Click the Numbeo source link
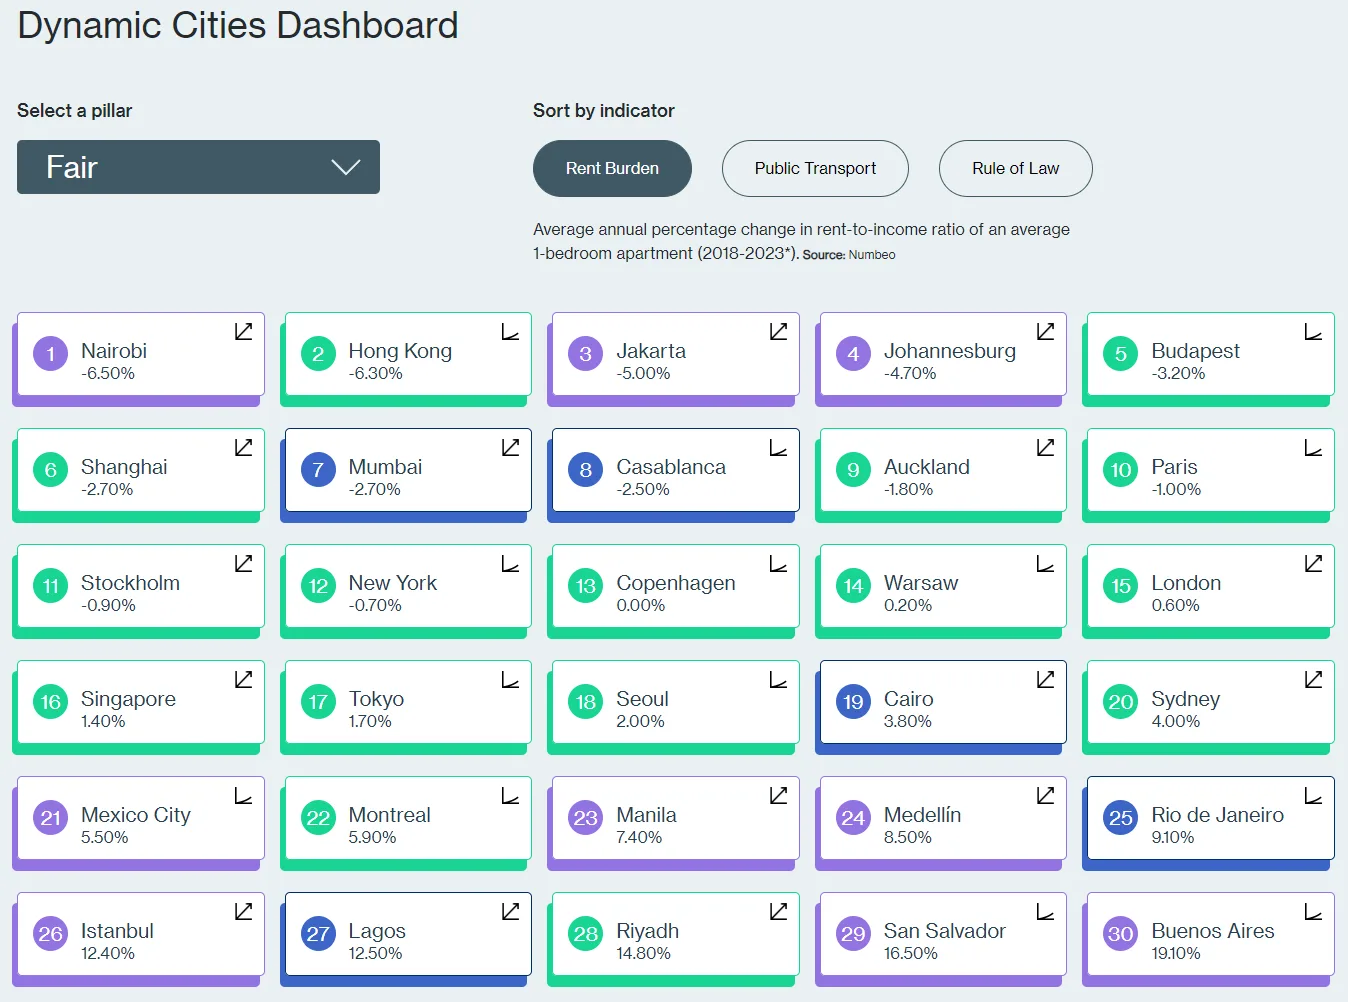This screenshot has height=1002, width=1348. coord(872,255)
